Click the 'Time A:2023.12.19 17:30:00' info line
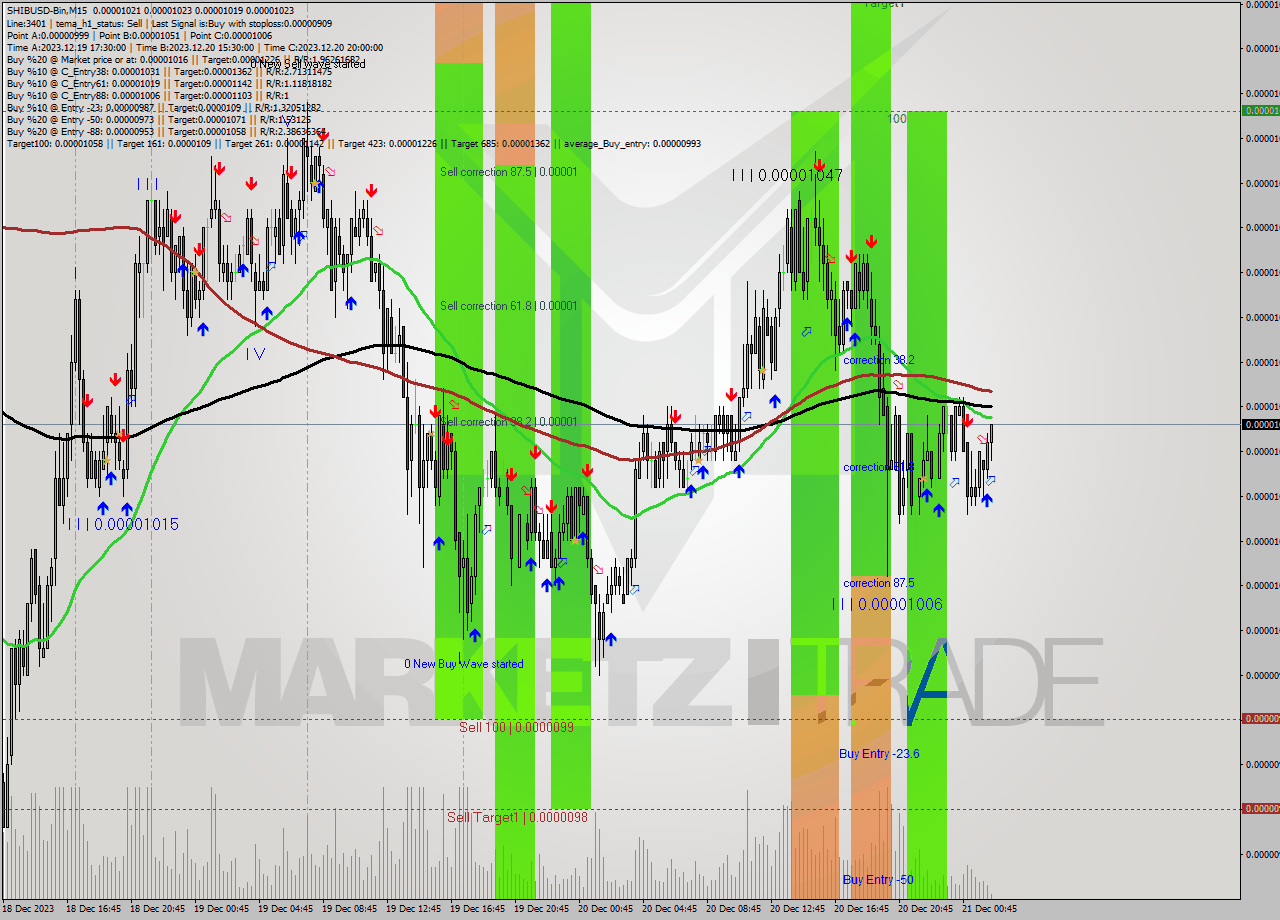This screenshot has width=1280, height=920. [x=194, y=47]
